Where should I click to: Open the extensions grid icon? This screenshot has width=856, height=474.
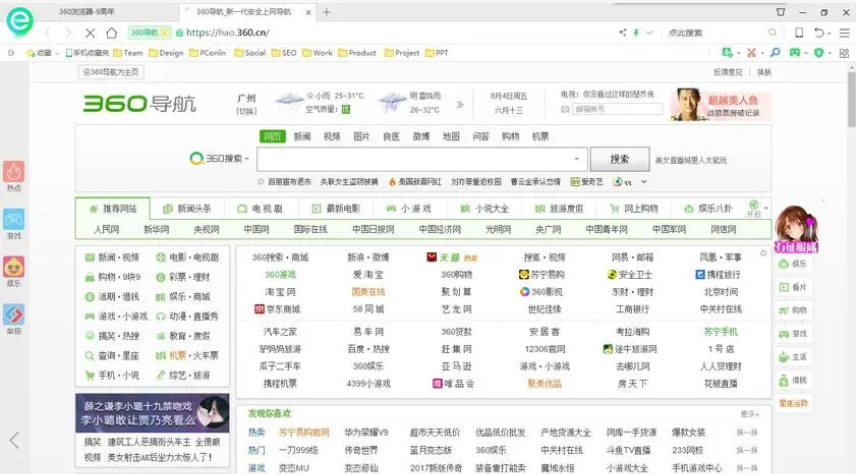click(844, 53)
